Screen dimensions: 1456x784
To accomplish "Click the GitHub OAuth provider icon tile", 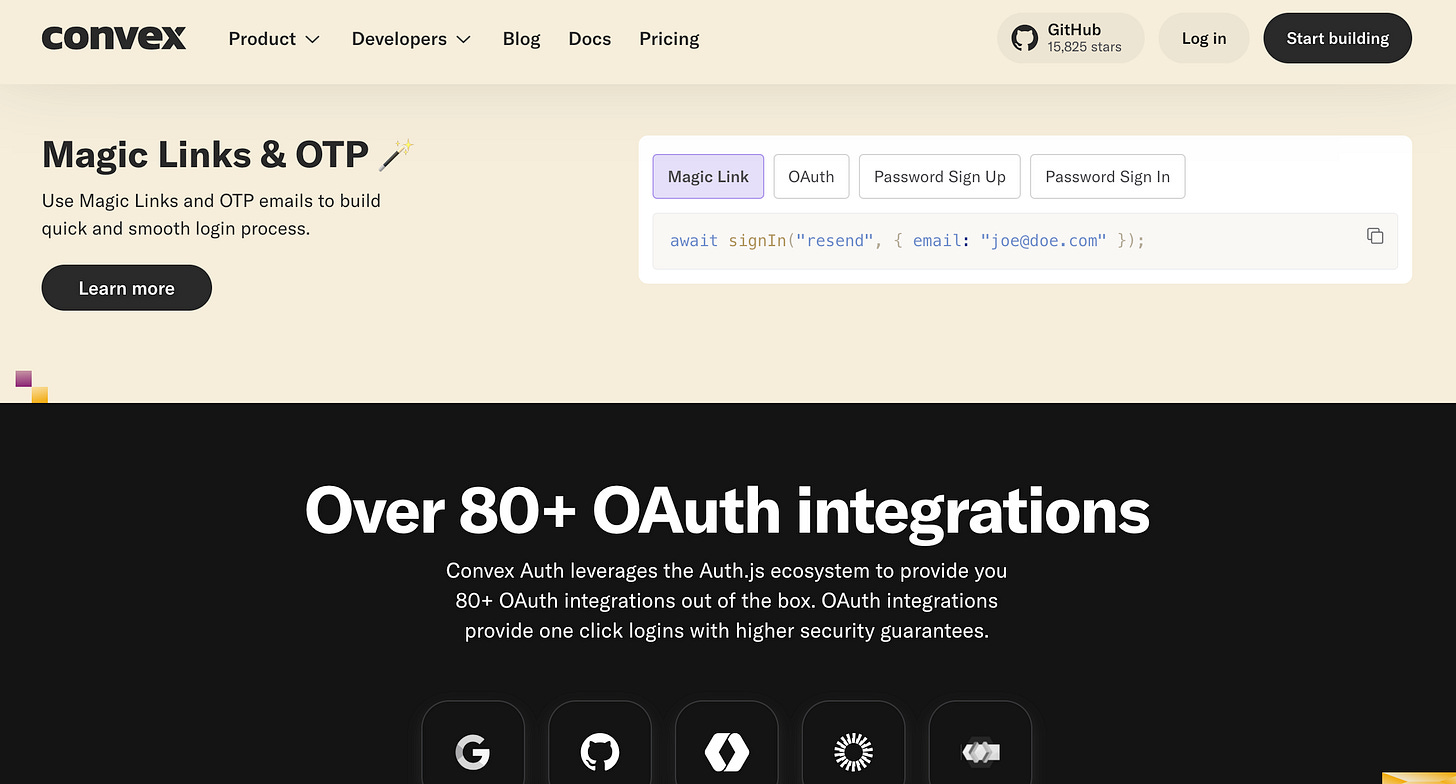I will 600,742.
